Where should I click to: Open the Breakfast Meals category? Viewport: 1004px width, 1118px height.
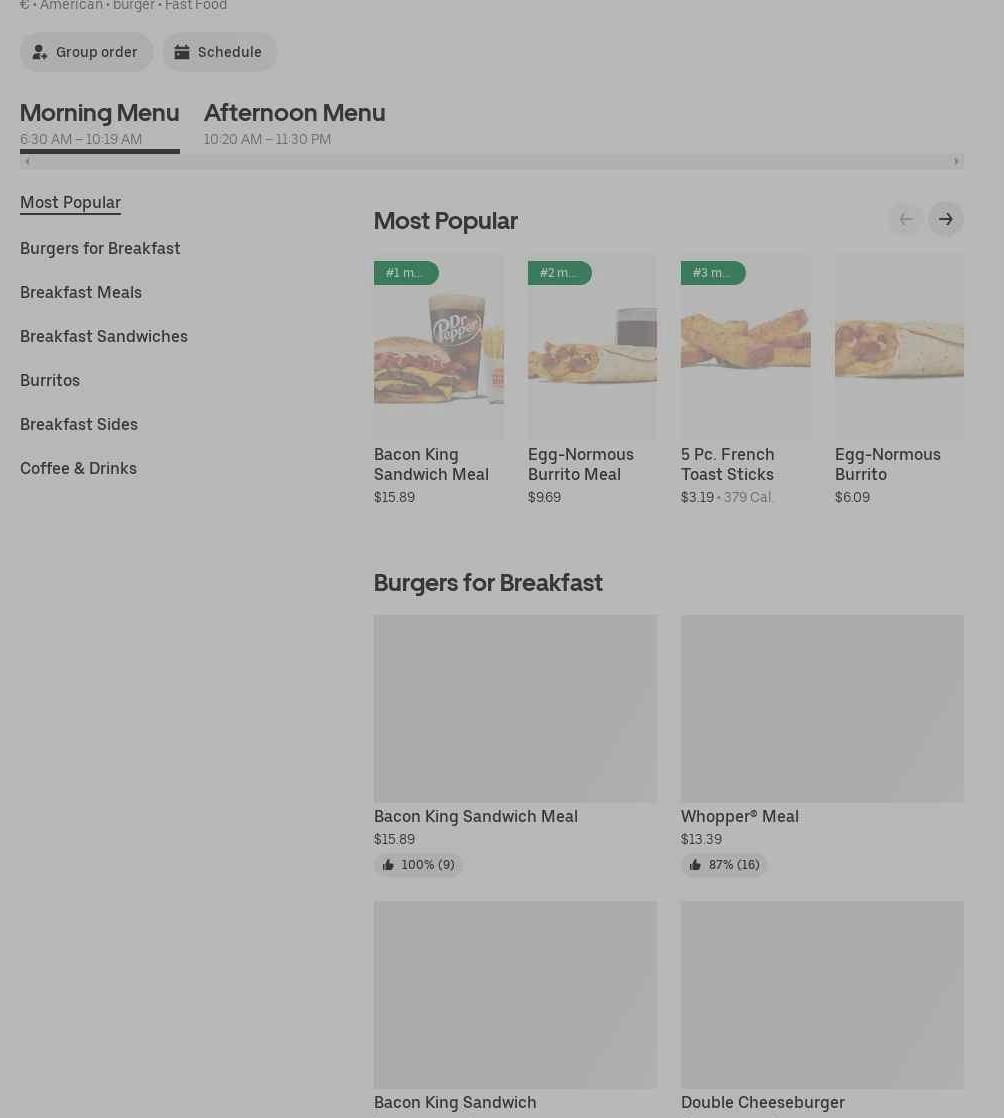pyautogui.click(x=81, y=292)
